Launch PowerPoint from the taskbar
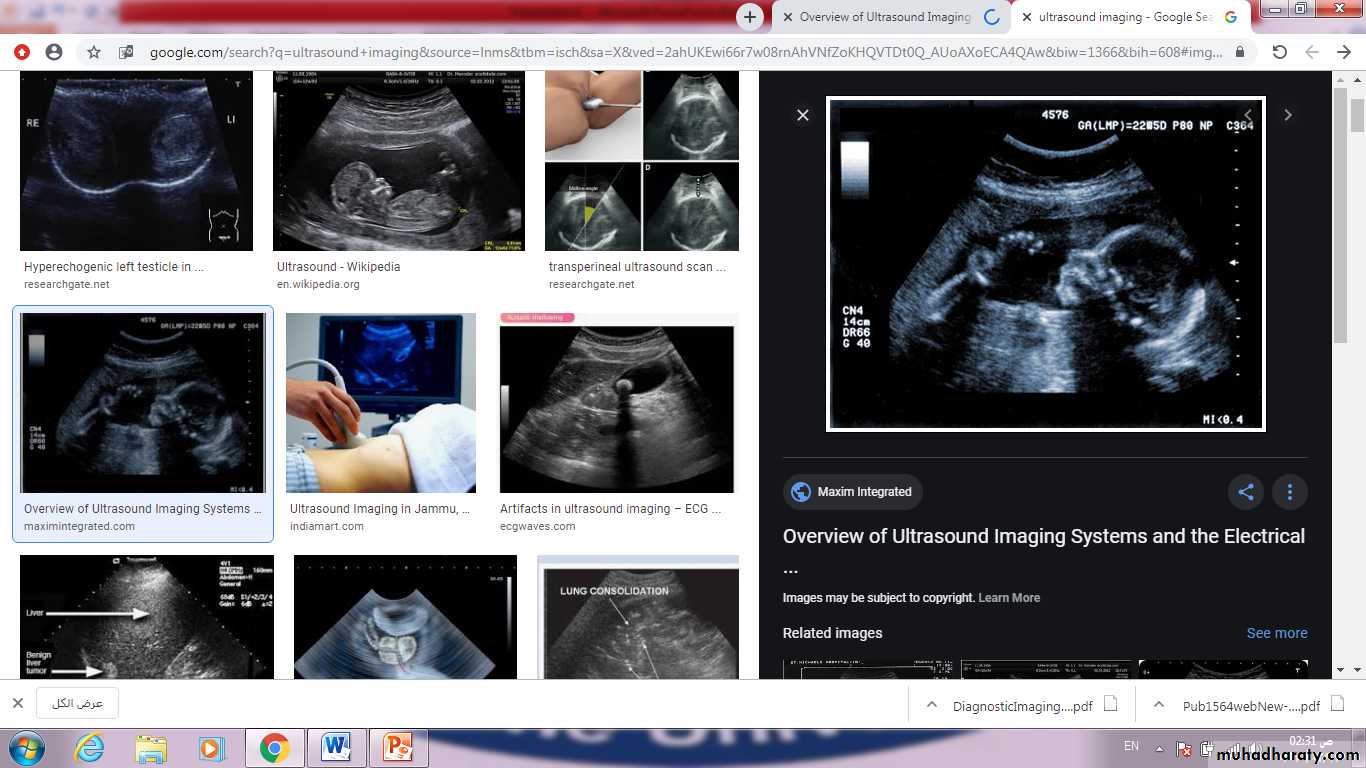 point(398,747)
